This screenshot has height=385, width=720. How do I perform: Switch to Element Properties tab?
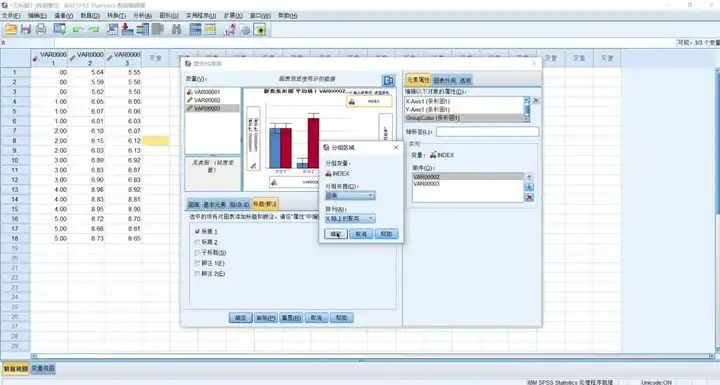pos(418,80)
